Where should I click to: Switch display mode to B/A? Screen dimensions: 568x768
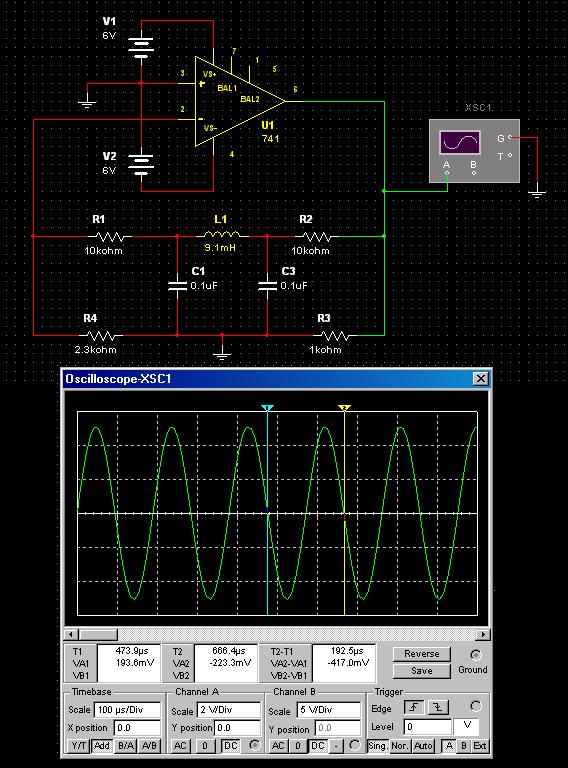click(126, 745)
